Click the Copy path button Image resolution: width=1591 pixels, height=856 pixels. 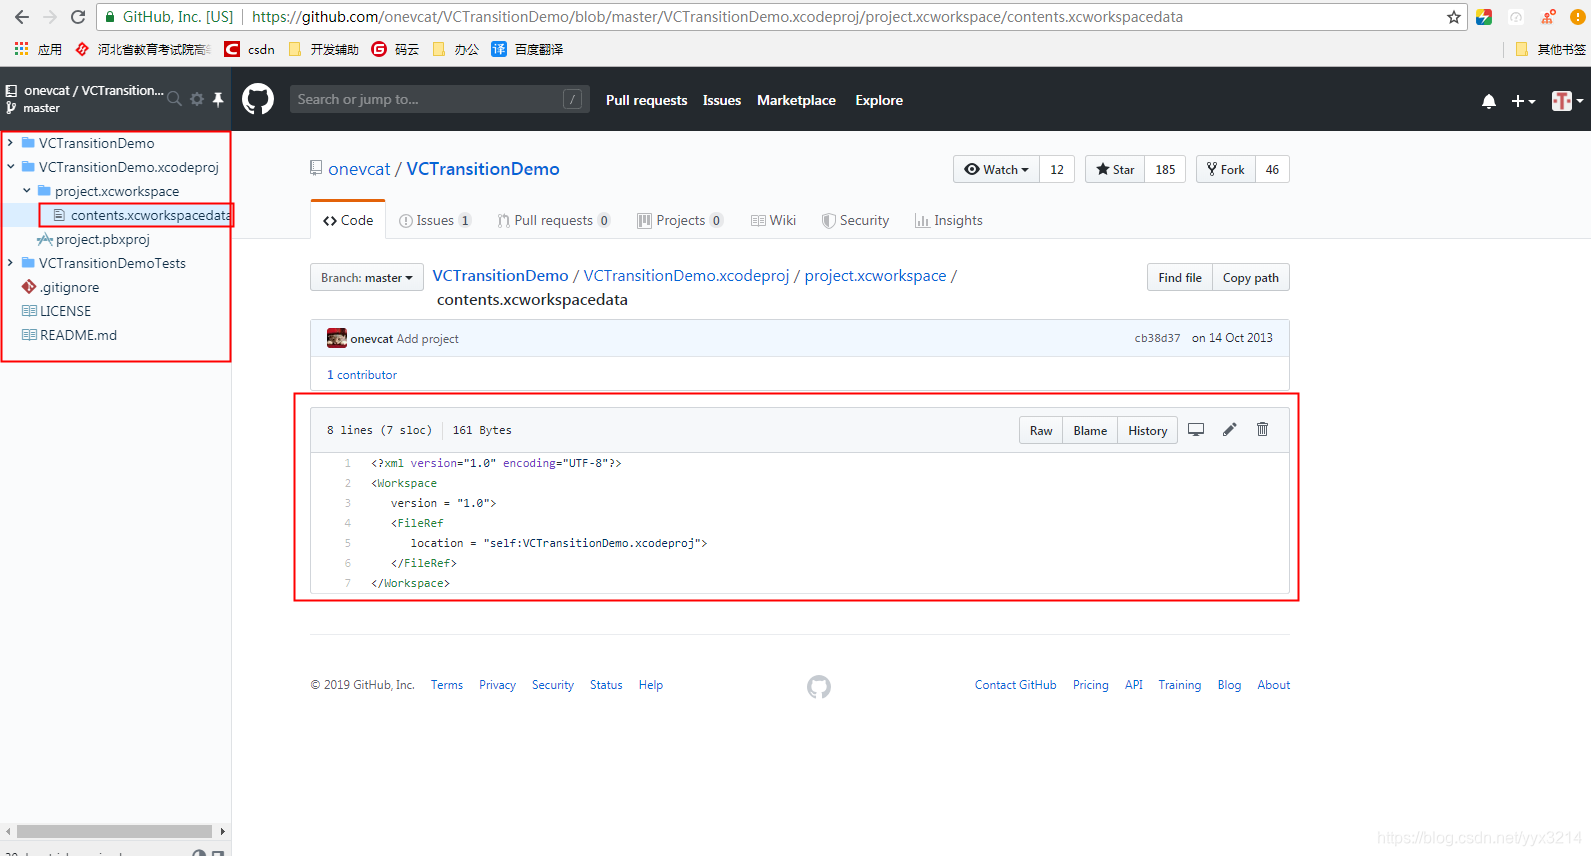[x=1251, y=277]
